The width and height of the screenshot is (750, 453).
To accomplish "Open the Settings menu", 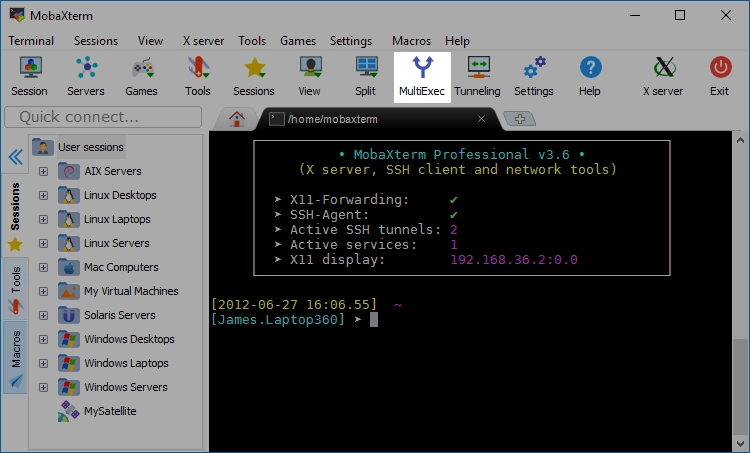I will (x=351, y=41).
